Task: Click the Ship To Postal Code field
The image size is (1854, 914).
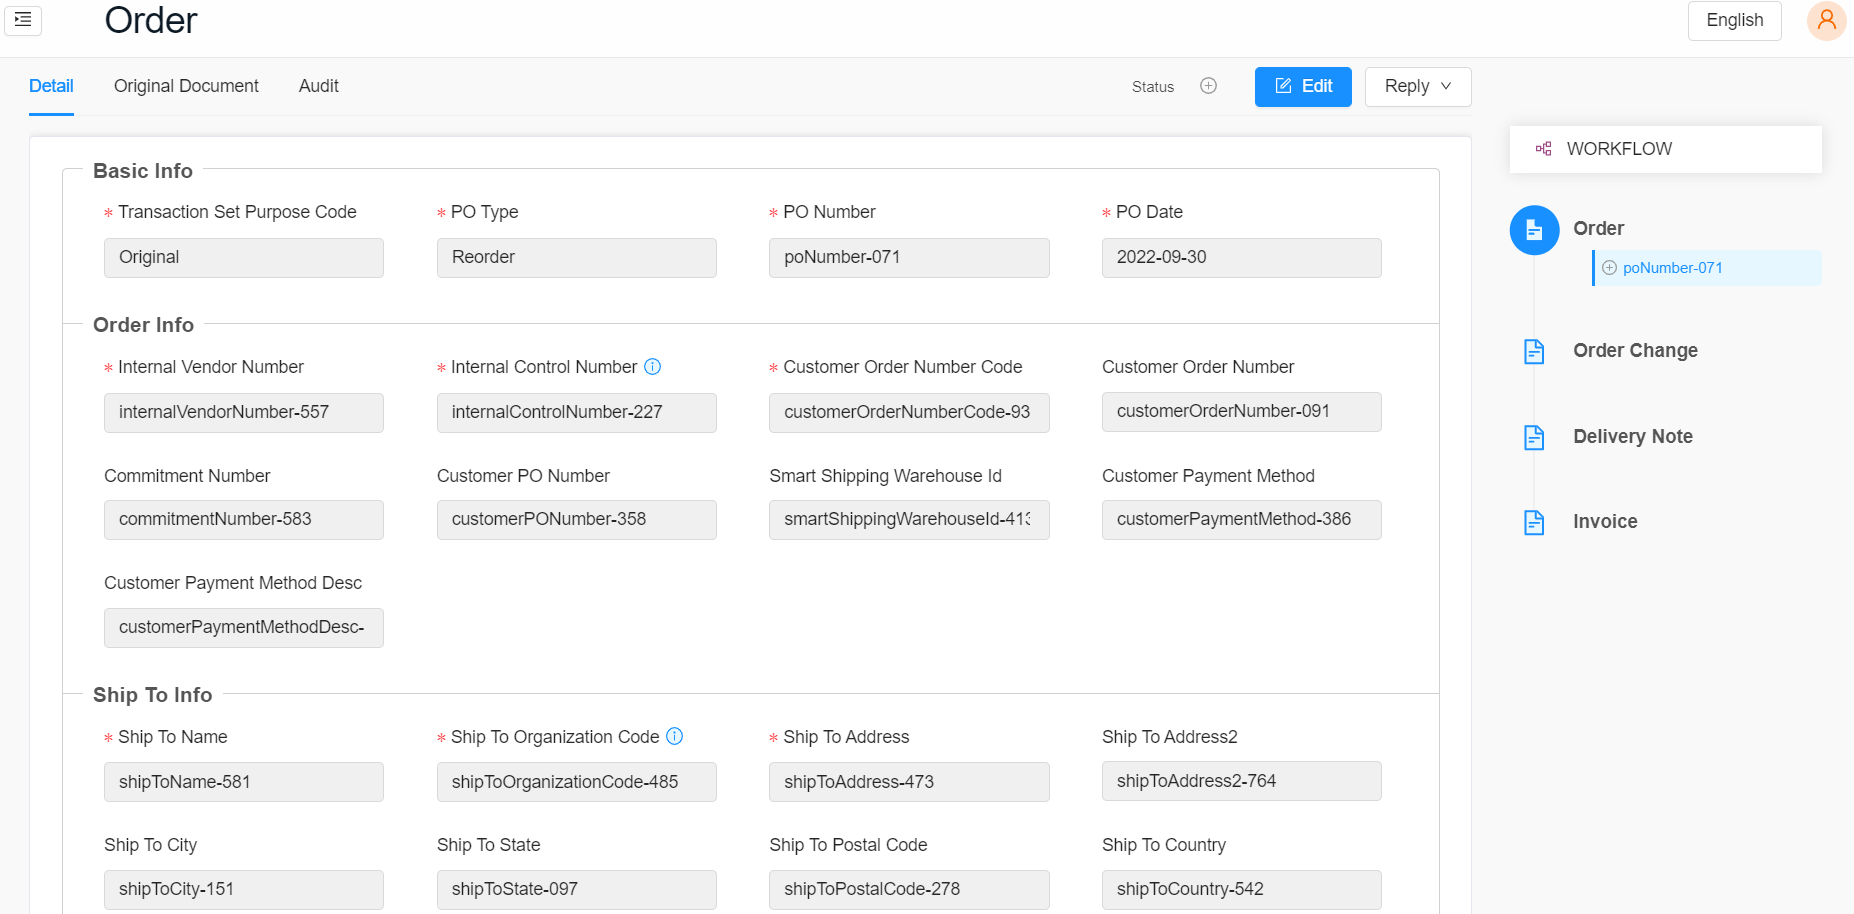Action: [x=909, y=890]
